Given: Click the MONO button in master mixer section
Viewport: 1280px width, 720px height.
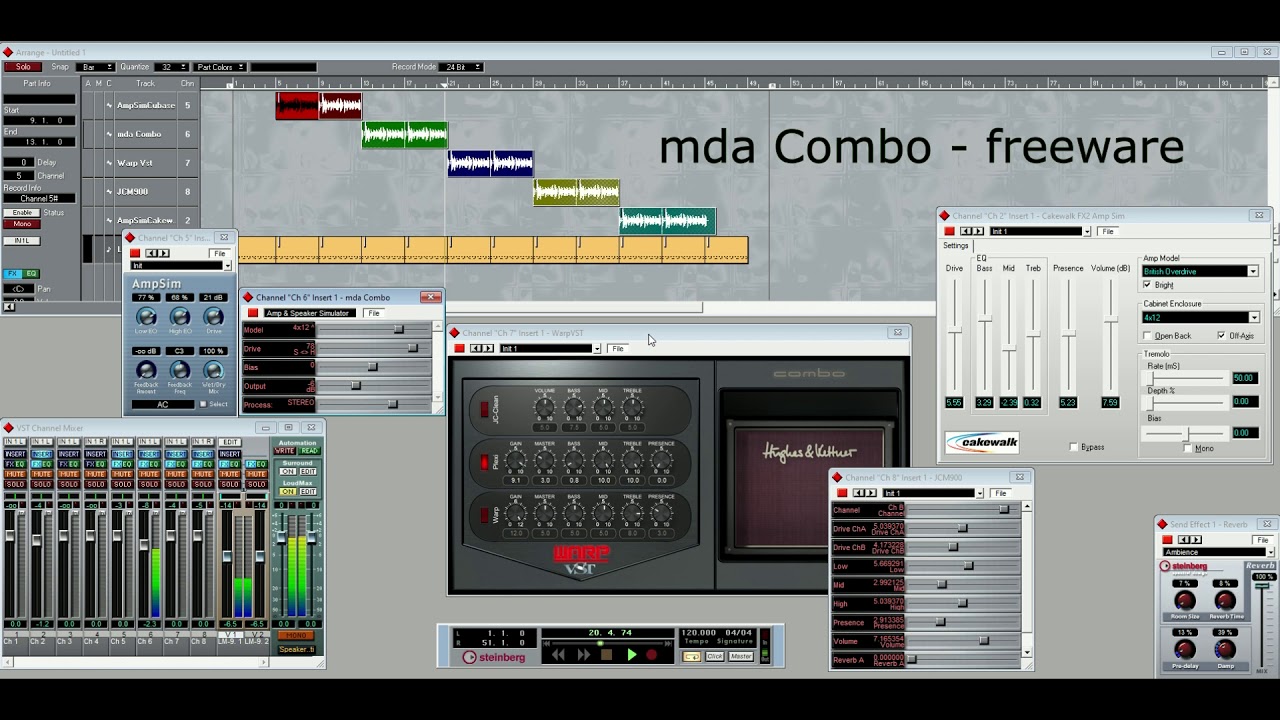Looking at the screenshot, I should (296, 635).
